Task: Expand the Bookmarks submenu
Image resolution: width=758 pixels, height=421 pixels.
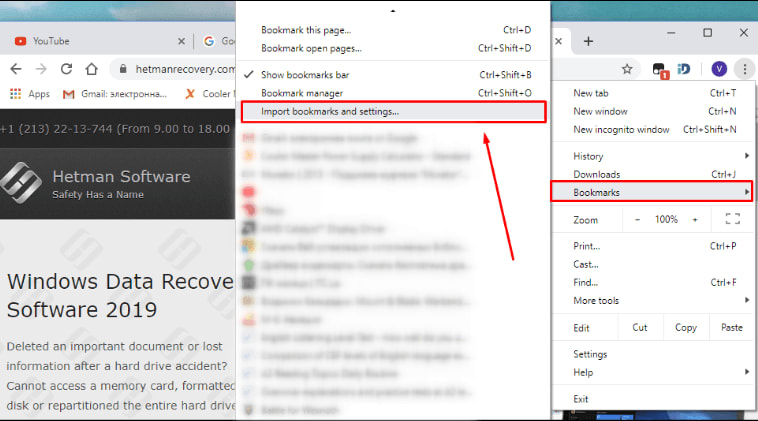Action: tap(652, 192)
